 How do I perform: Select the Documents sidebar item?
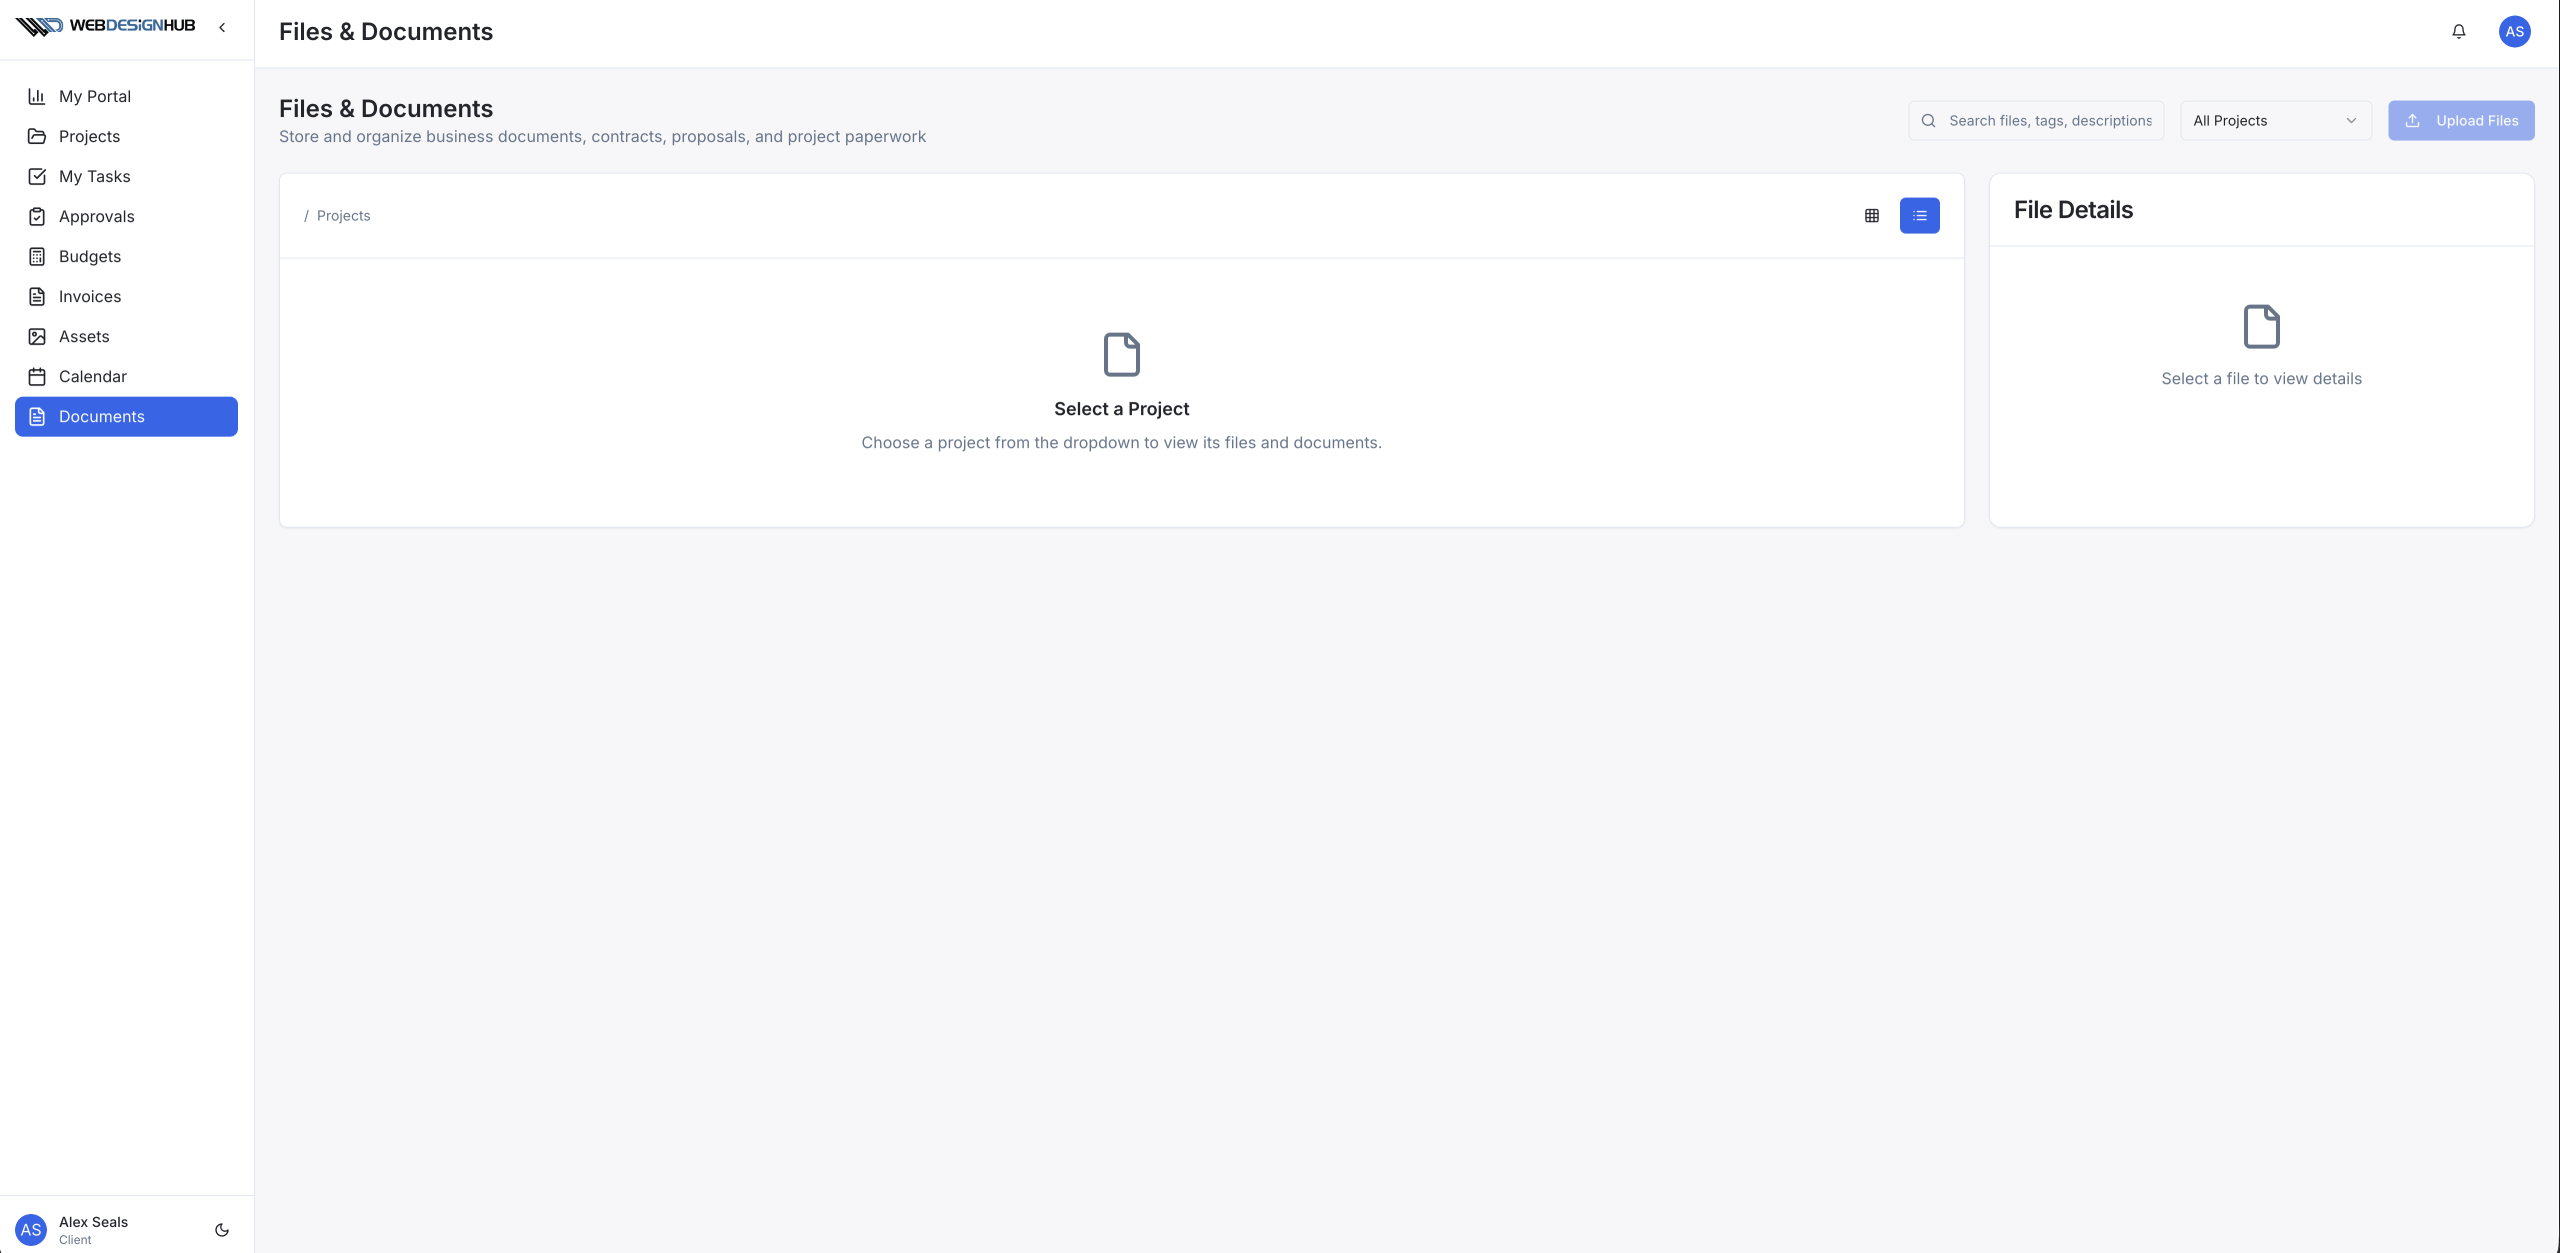pos(126,416)
